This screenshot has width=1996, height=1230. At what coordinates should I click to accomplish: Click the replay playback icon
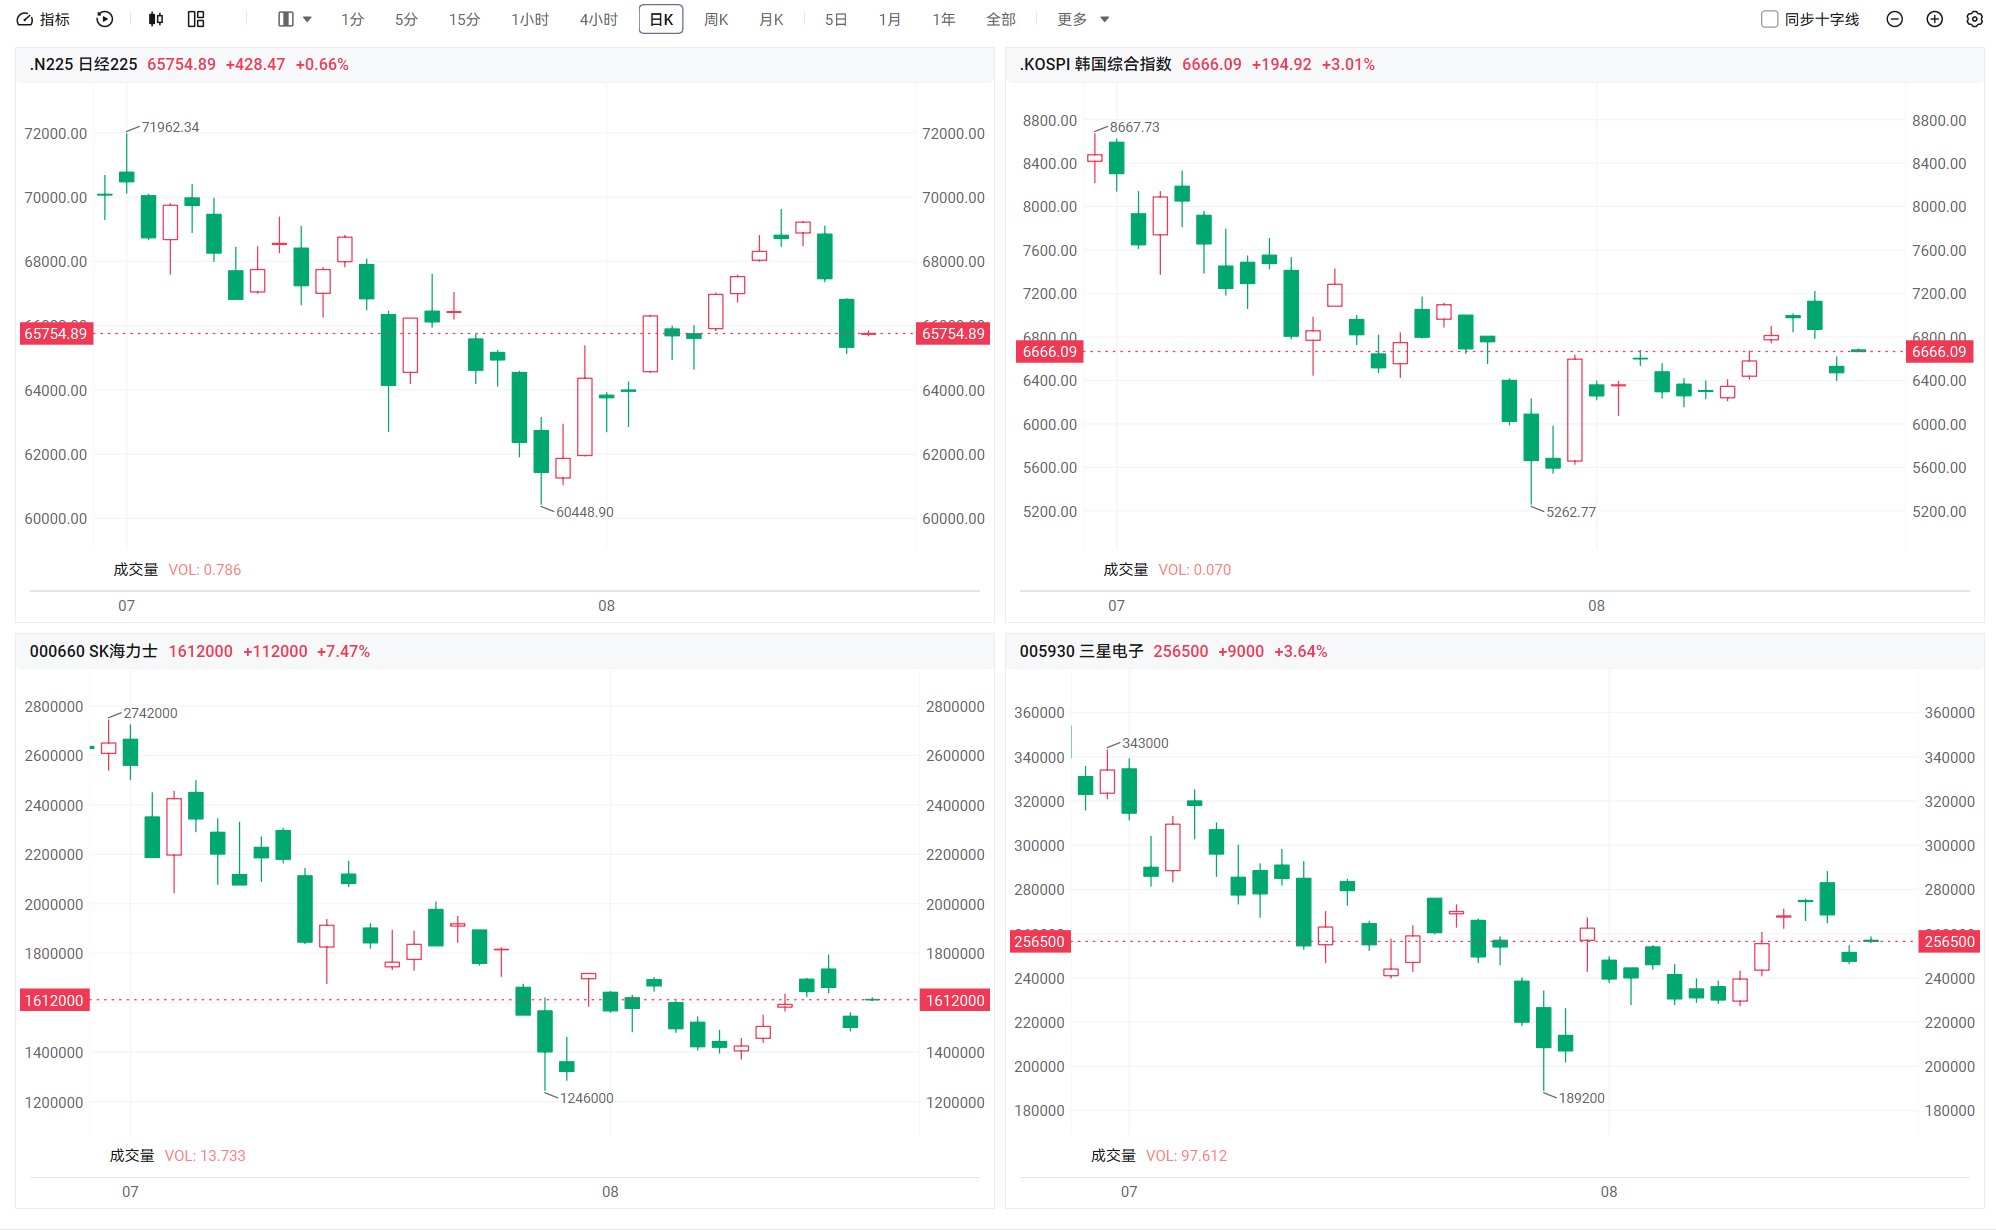105,19
